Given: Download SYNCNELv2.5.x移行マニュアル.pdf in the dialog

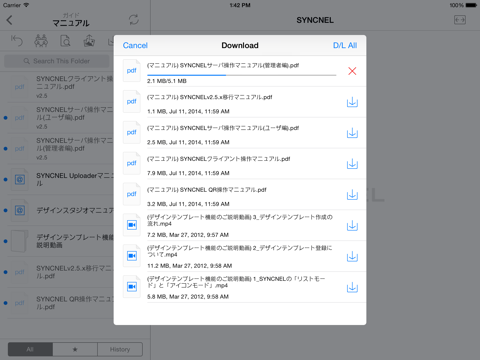Looking at the screenshot, I should [x=352, y=102].
